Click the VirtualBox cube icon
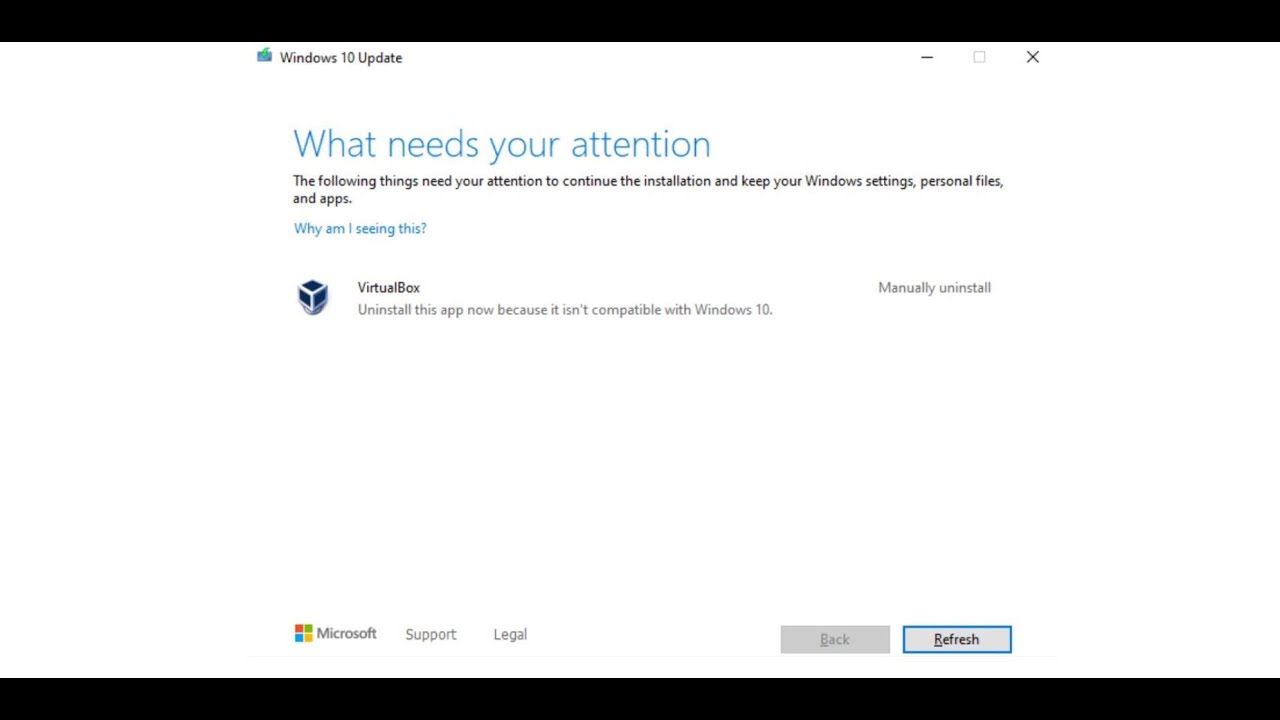The height and width of the screenshot is (720, 1280). pyautogui.click(x=313, y=297)
